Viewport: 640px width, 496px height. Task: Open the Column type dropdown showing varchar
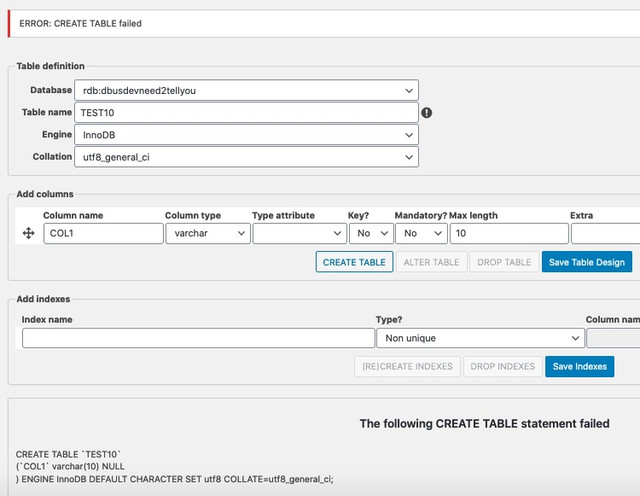(x=208, y=233)
